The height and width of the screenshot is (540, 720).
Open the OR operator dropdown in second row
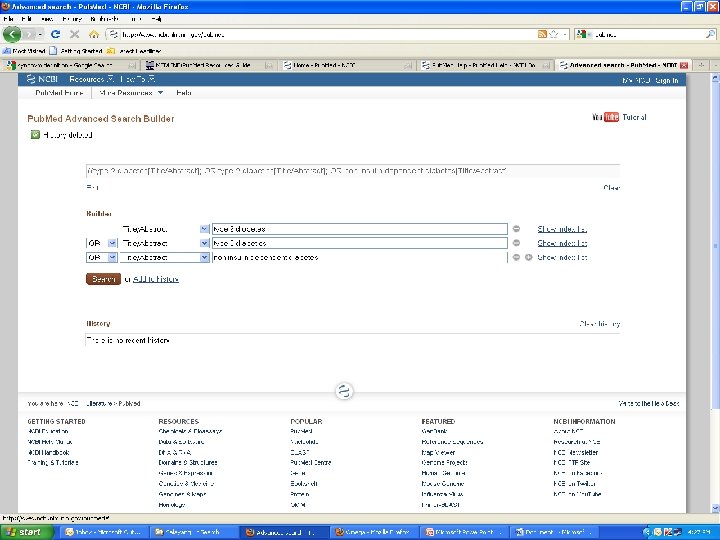click(x=112, y=243)
